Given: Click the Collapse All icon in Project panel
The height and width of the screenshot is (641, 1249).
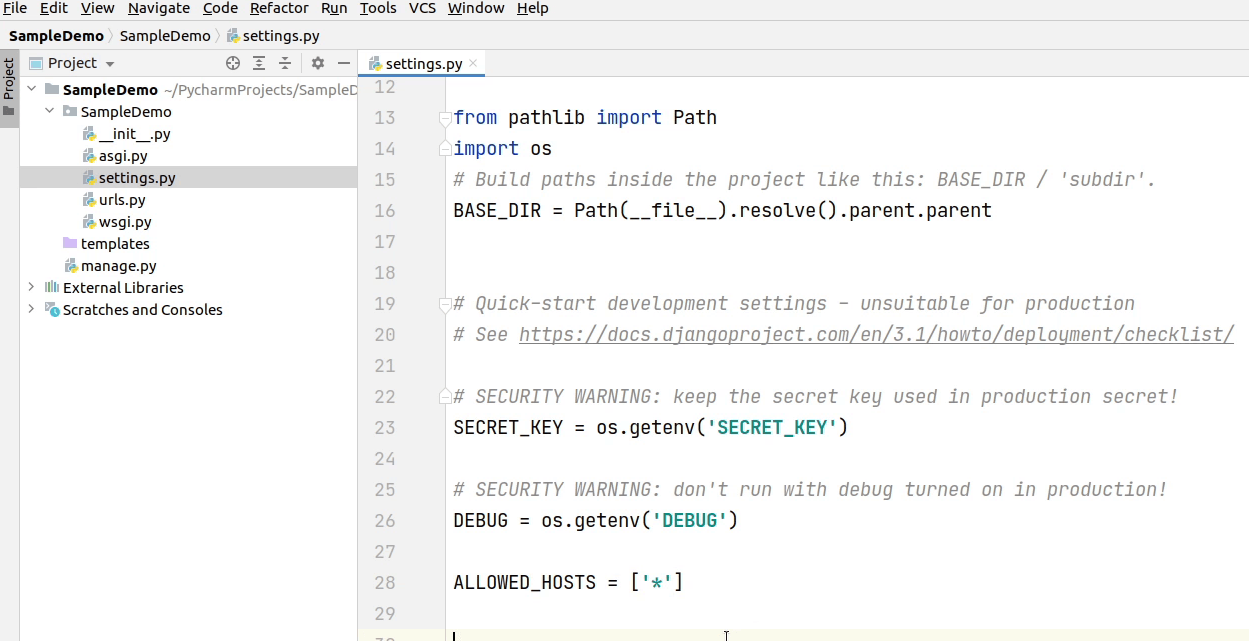Looking at the screenshot, I should pos(284,63).
